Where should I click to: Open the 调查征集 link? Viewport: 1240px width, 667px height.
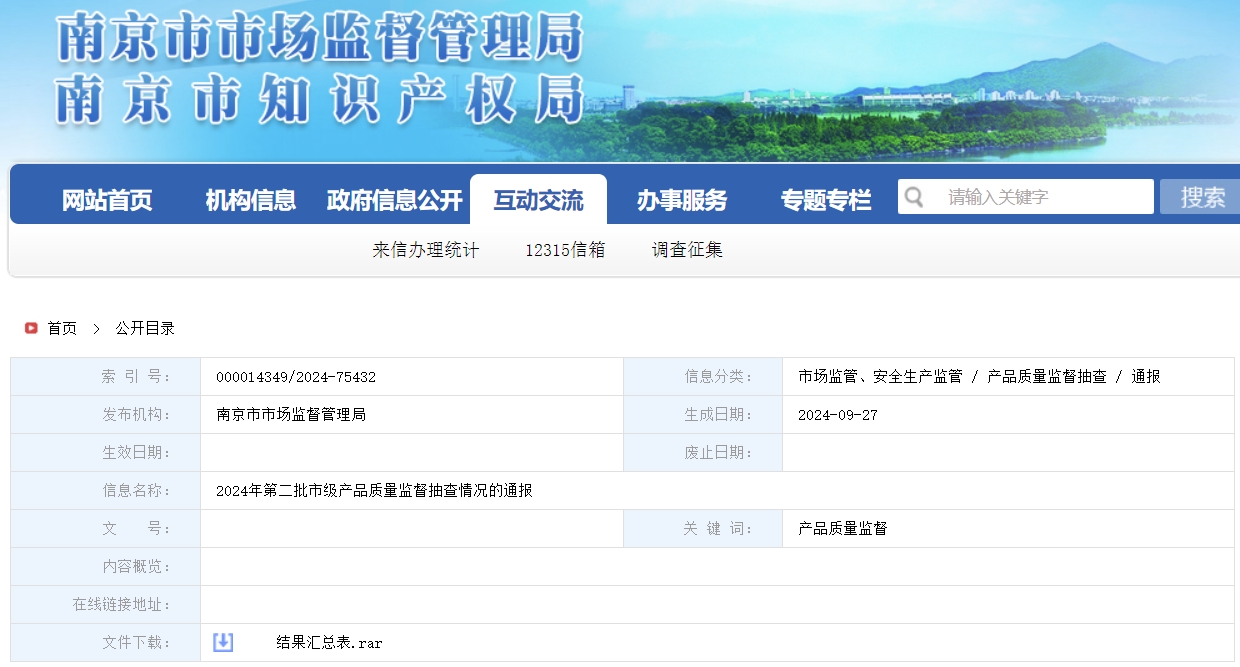click(687, 250)
